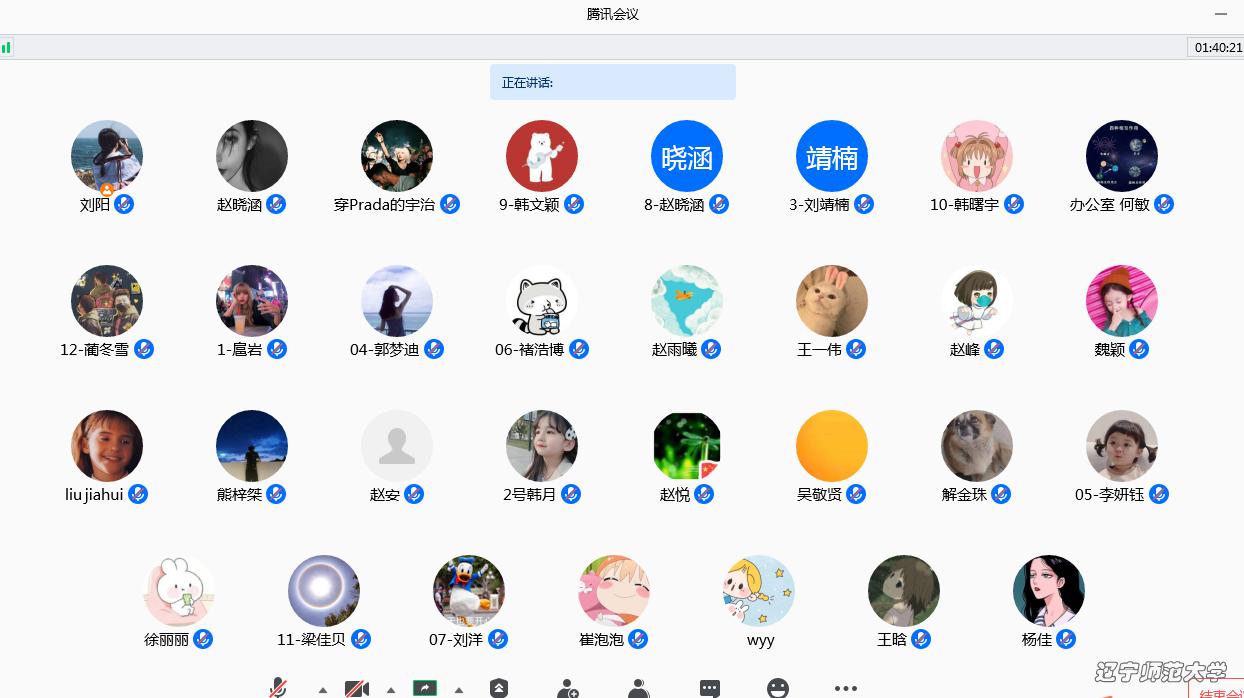1244x698 pixels.
Task: Click the currently speaking banner
Action: (612, 82)
